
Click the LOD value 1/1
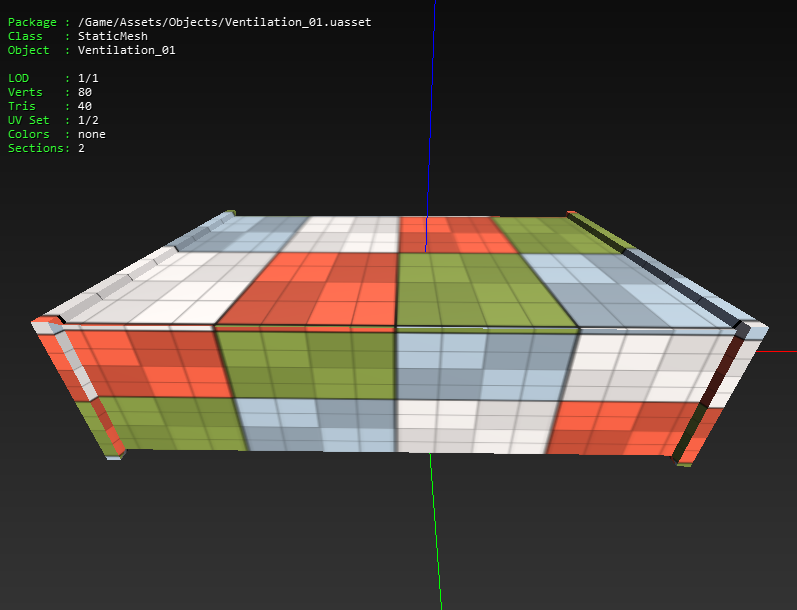(x=88, y=78)
